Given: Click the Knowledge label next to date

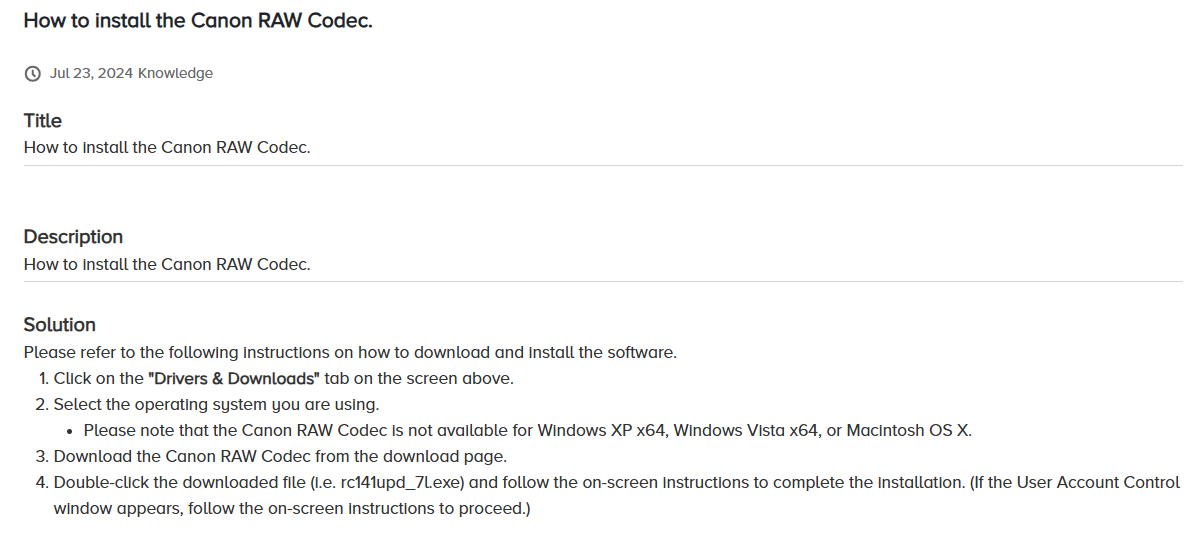Looking at the screenshot, I should point(175,73).
